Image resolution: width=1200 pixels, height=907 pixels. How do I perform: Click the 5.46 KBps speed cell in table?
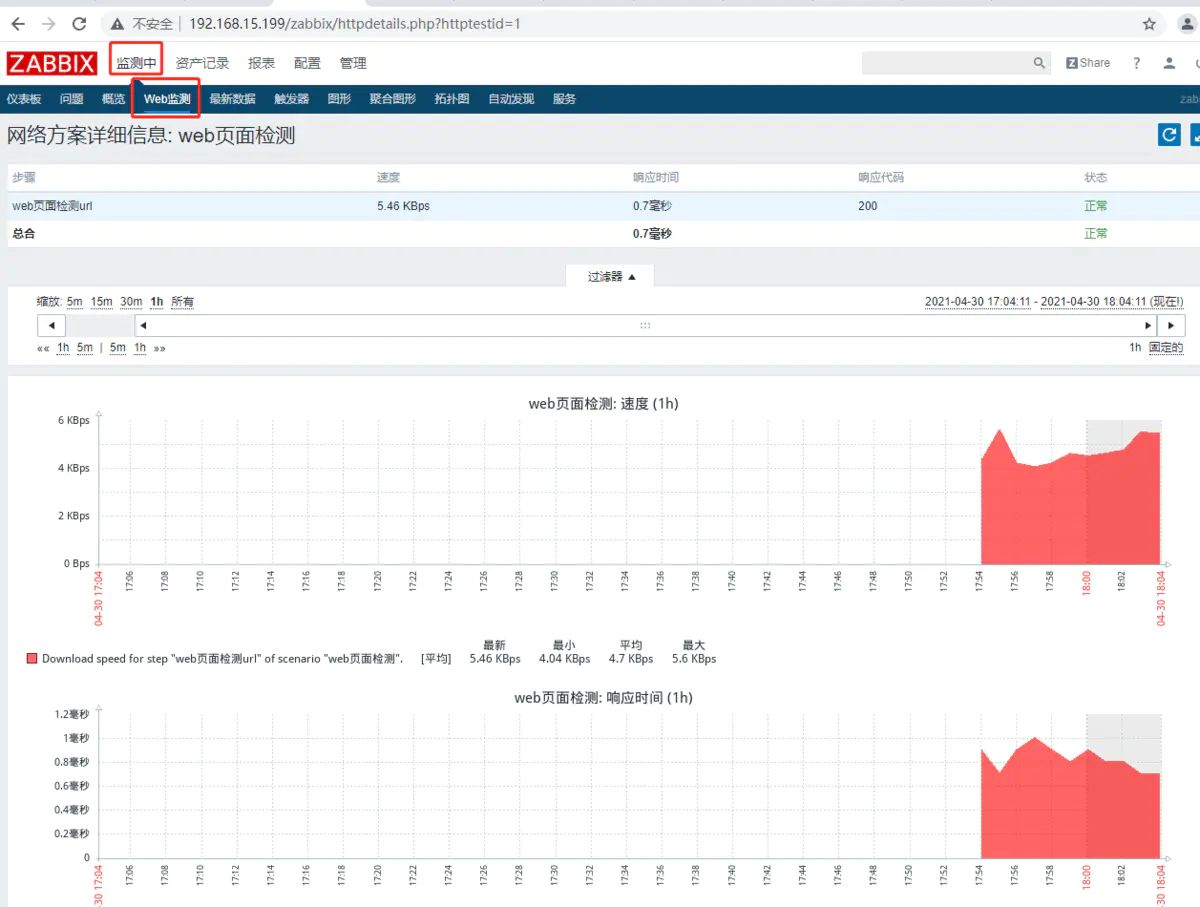(x=403, y=206)
